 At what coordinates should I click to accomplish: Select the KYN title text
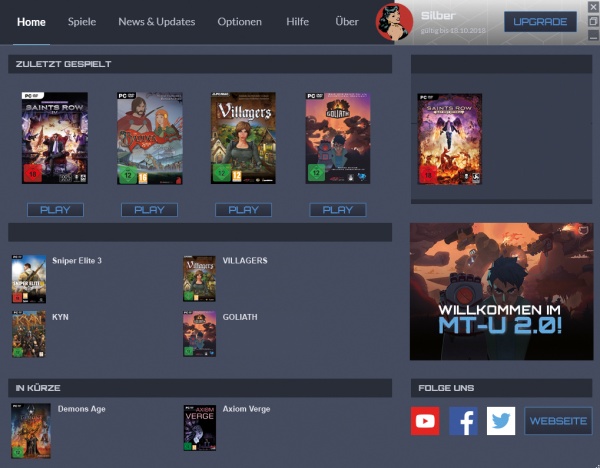click(x=60, y=317)
